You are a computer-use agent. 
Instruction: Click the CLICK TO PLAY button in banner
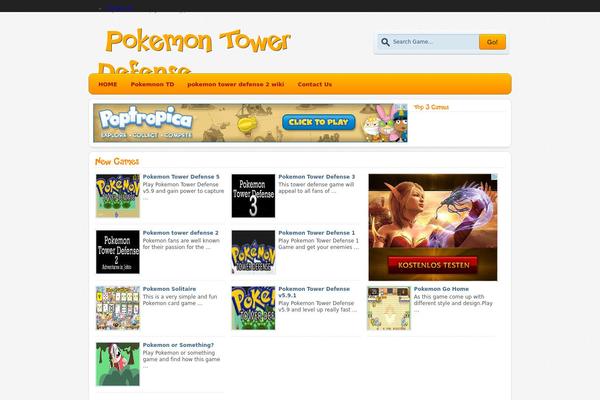click(x=319, y=122)
